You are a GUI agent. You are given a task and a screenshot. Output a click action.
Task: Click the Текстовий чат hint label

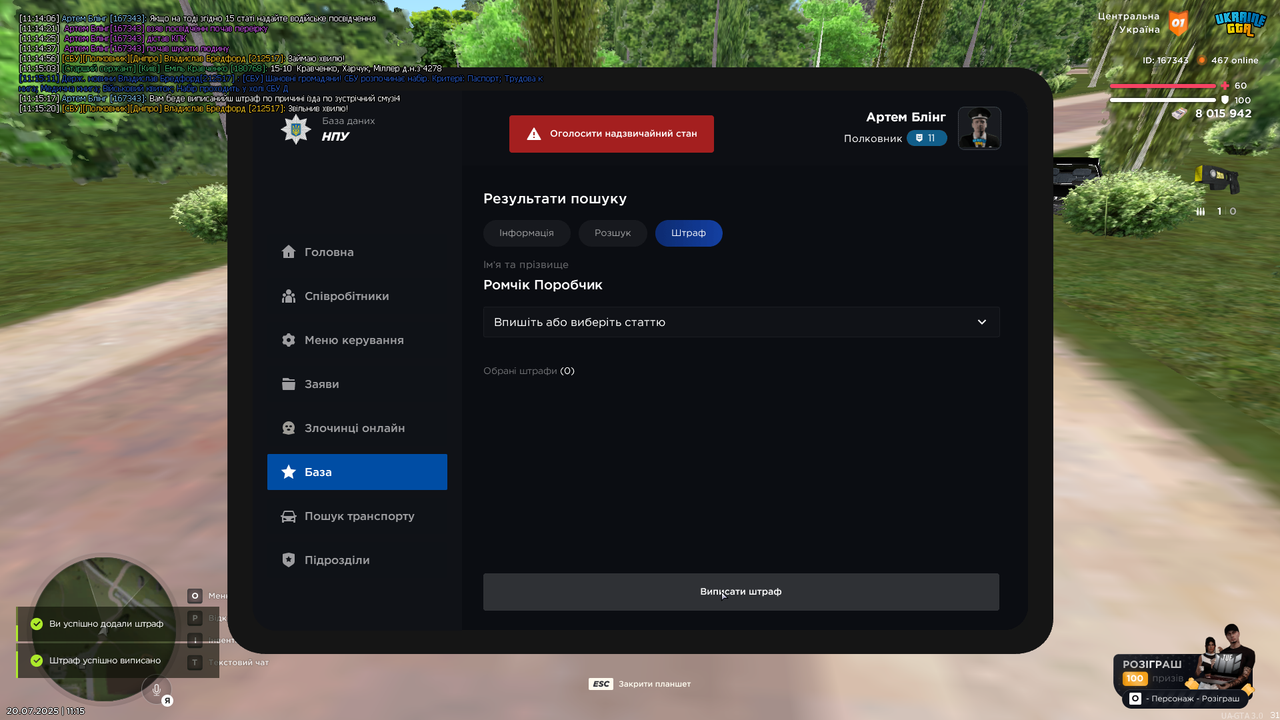[239, 662]
